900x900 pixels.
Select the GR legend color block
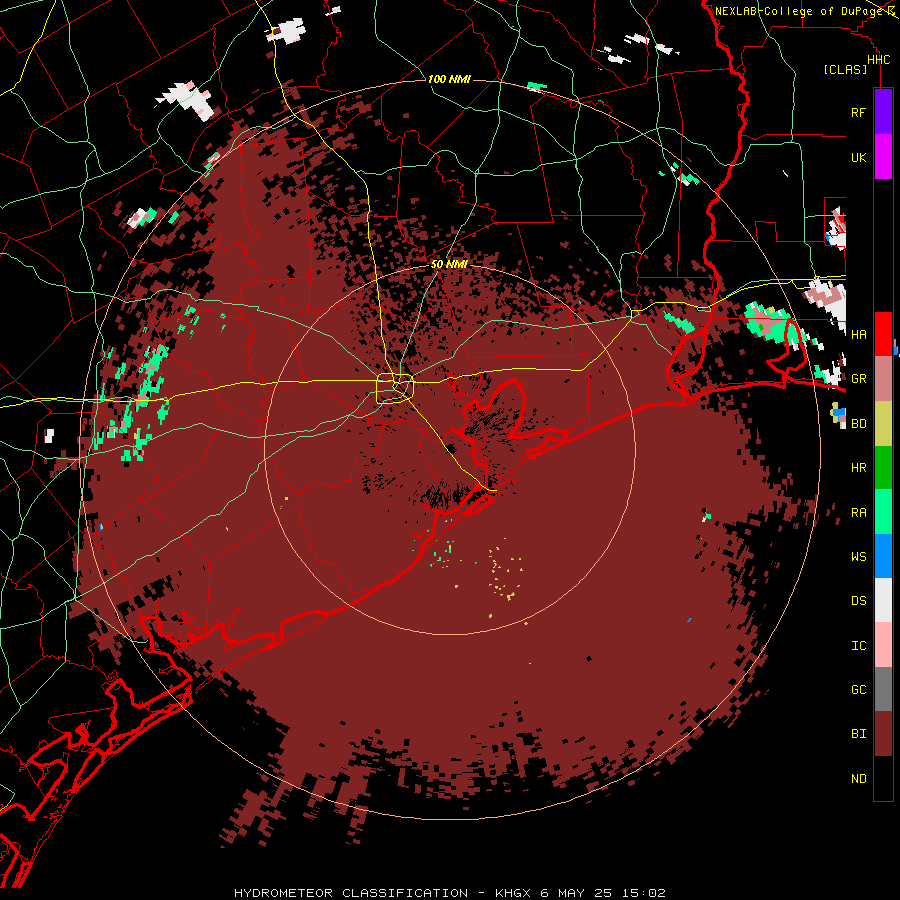(x=883, y=379)
